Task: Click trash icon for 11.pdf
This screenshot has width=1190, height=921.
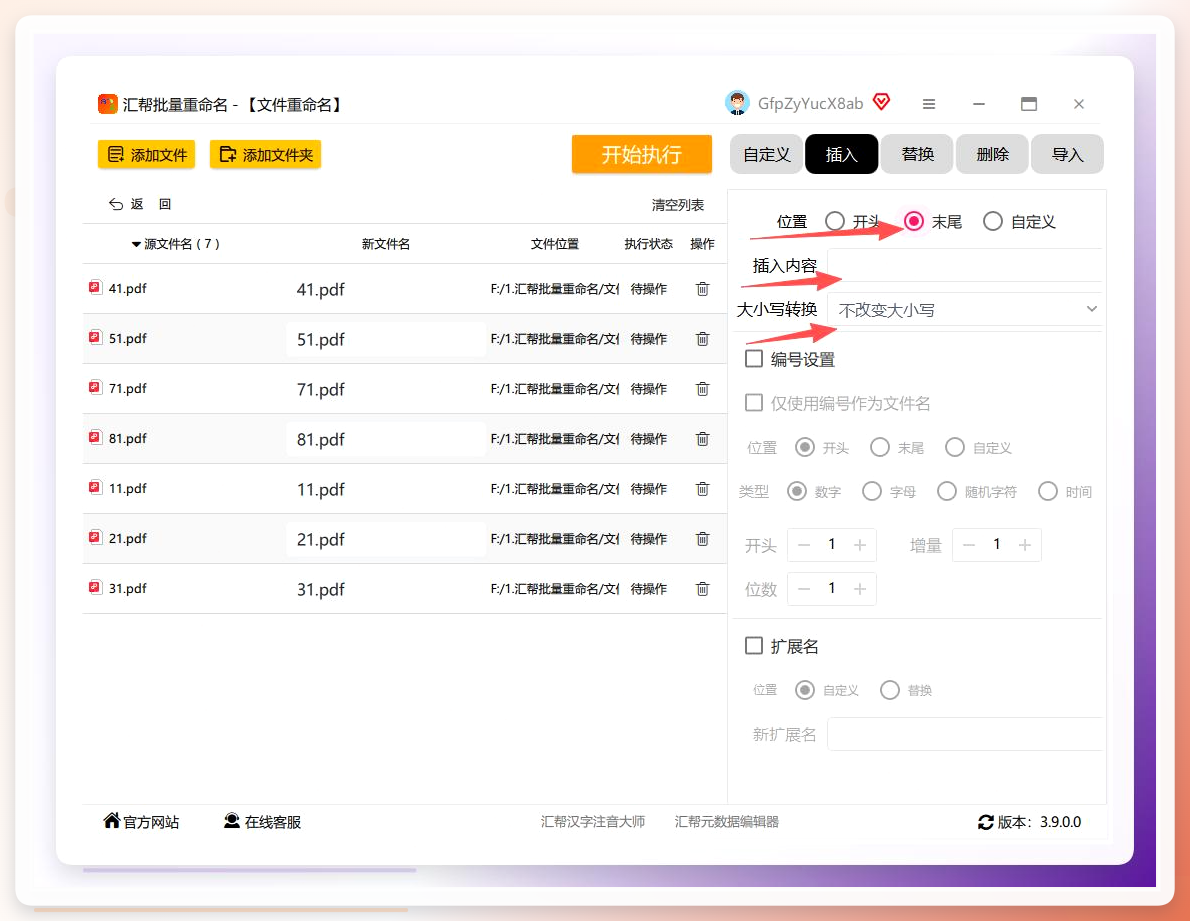Action: tap(703, 489)
